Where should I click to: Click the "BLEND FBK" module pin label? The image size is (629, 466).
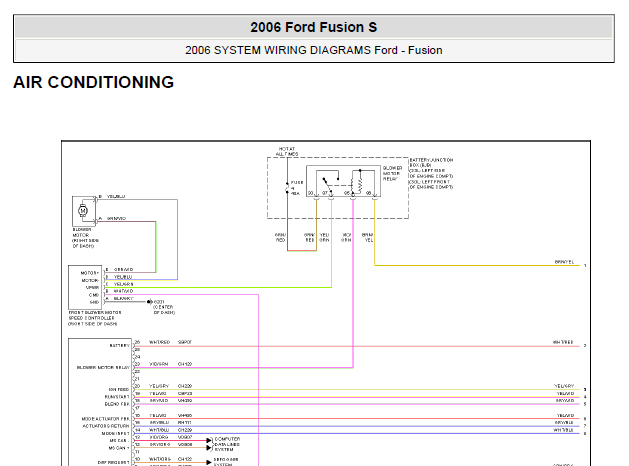tap(117, 404)
